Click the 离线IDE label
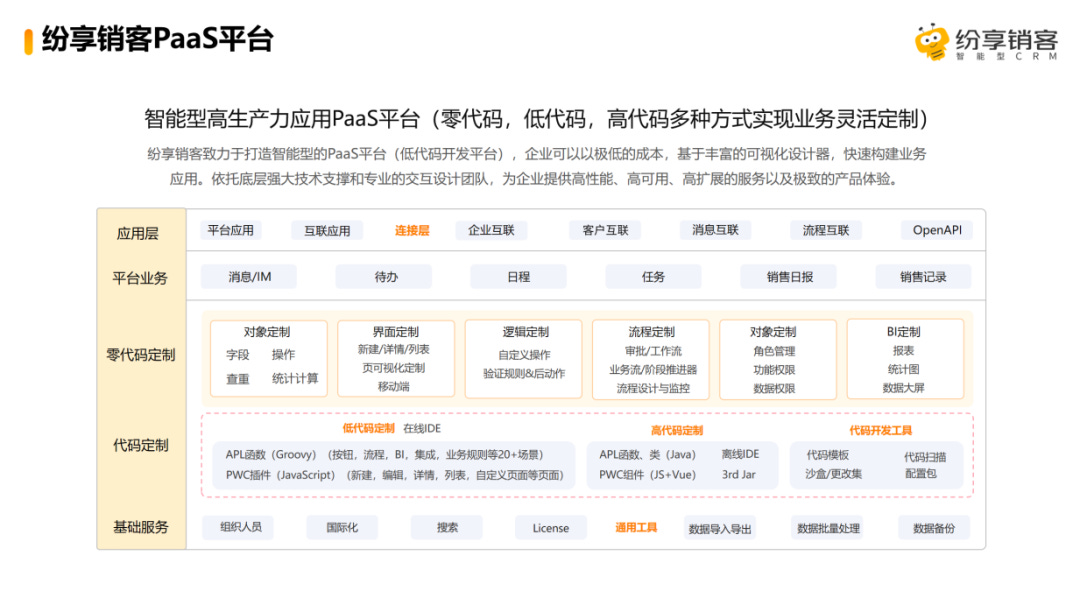 740,454
